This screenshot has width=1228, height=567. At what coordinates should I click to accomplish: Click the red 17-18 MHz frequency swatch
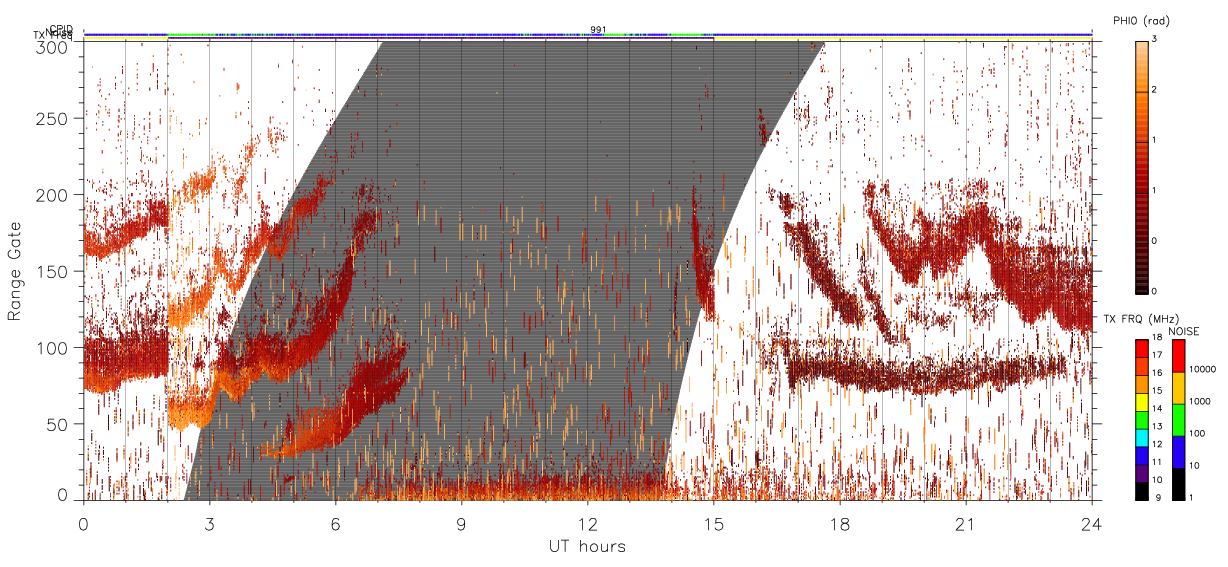pyautogui.click(x=1141, y=347)
